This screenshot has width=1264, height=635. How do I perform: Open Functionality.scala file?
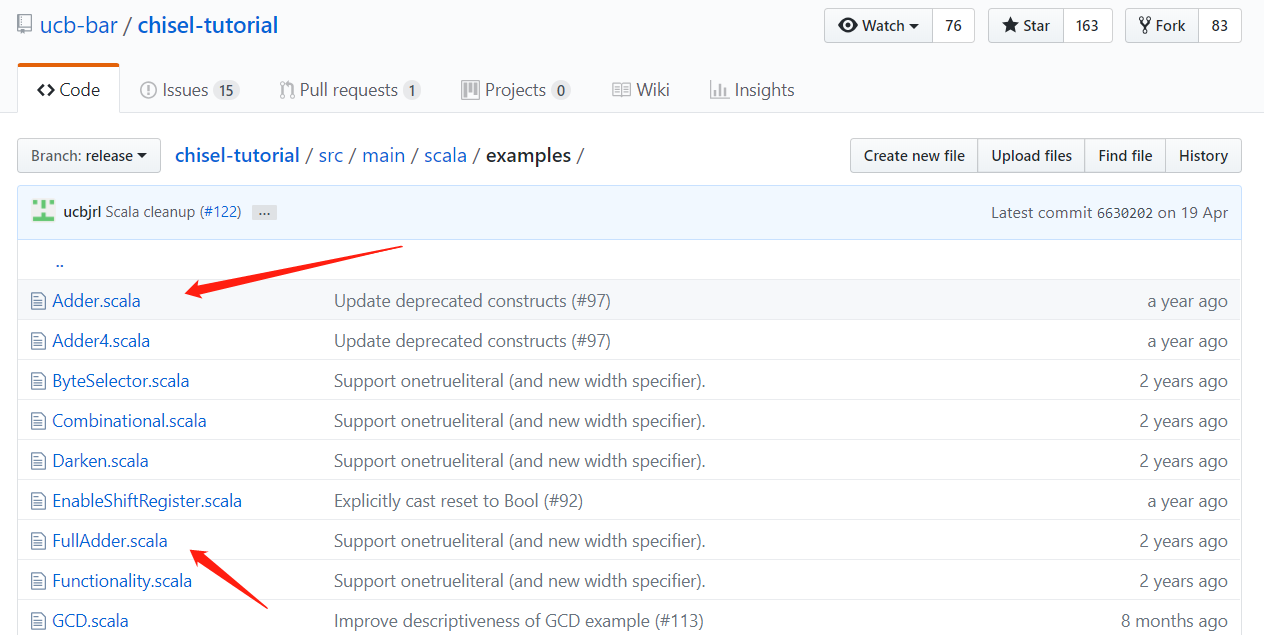coord(122,581)
